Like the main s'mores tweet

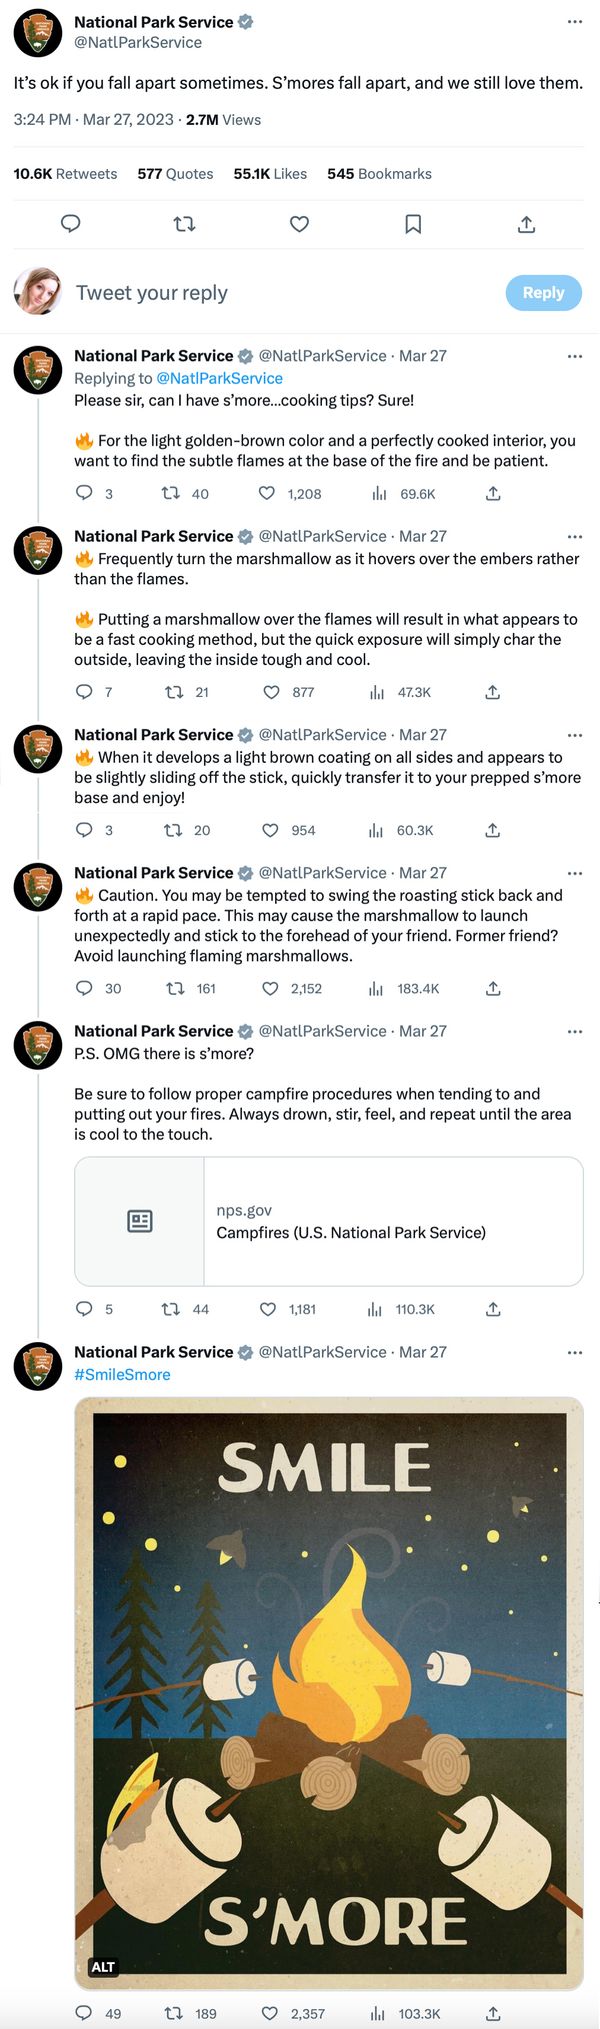click(299, 224)
